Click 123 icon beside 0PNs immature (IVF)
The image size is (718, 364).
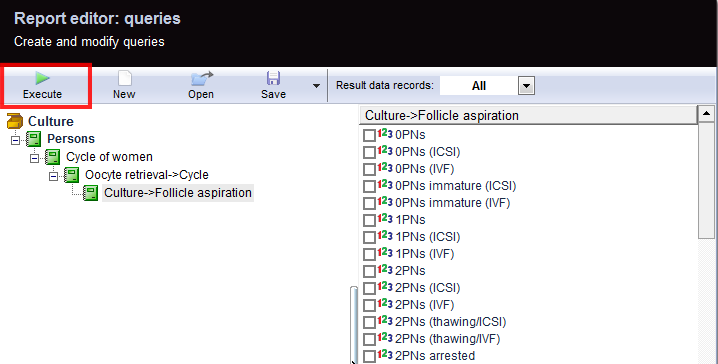(x=385, y=201)
